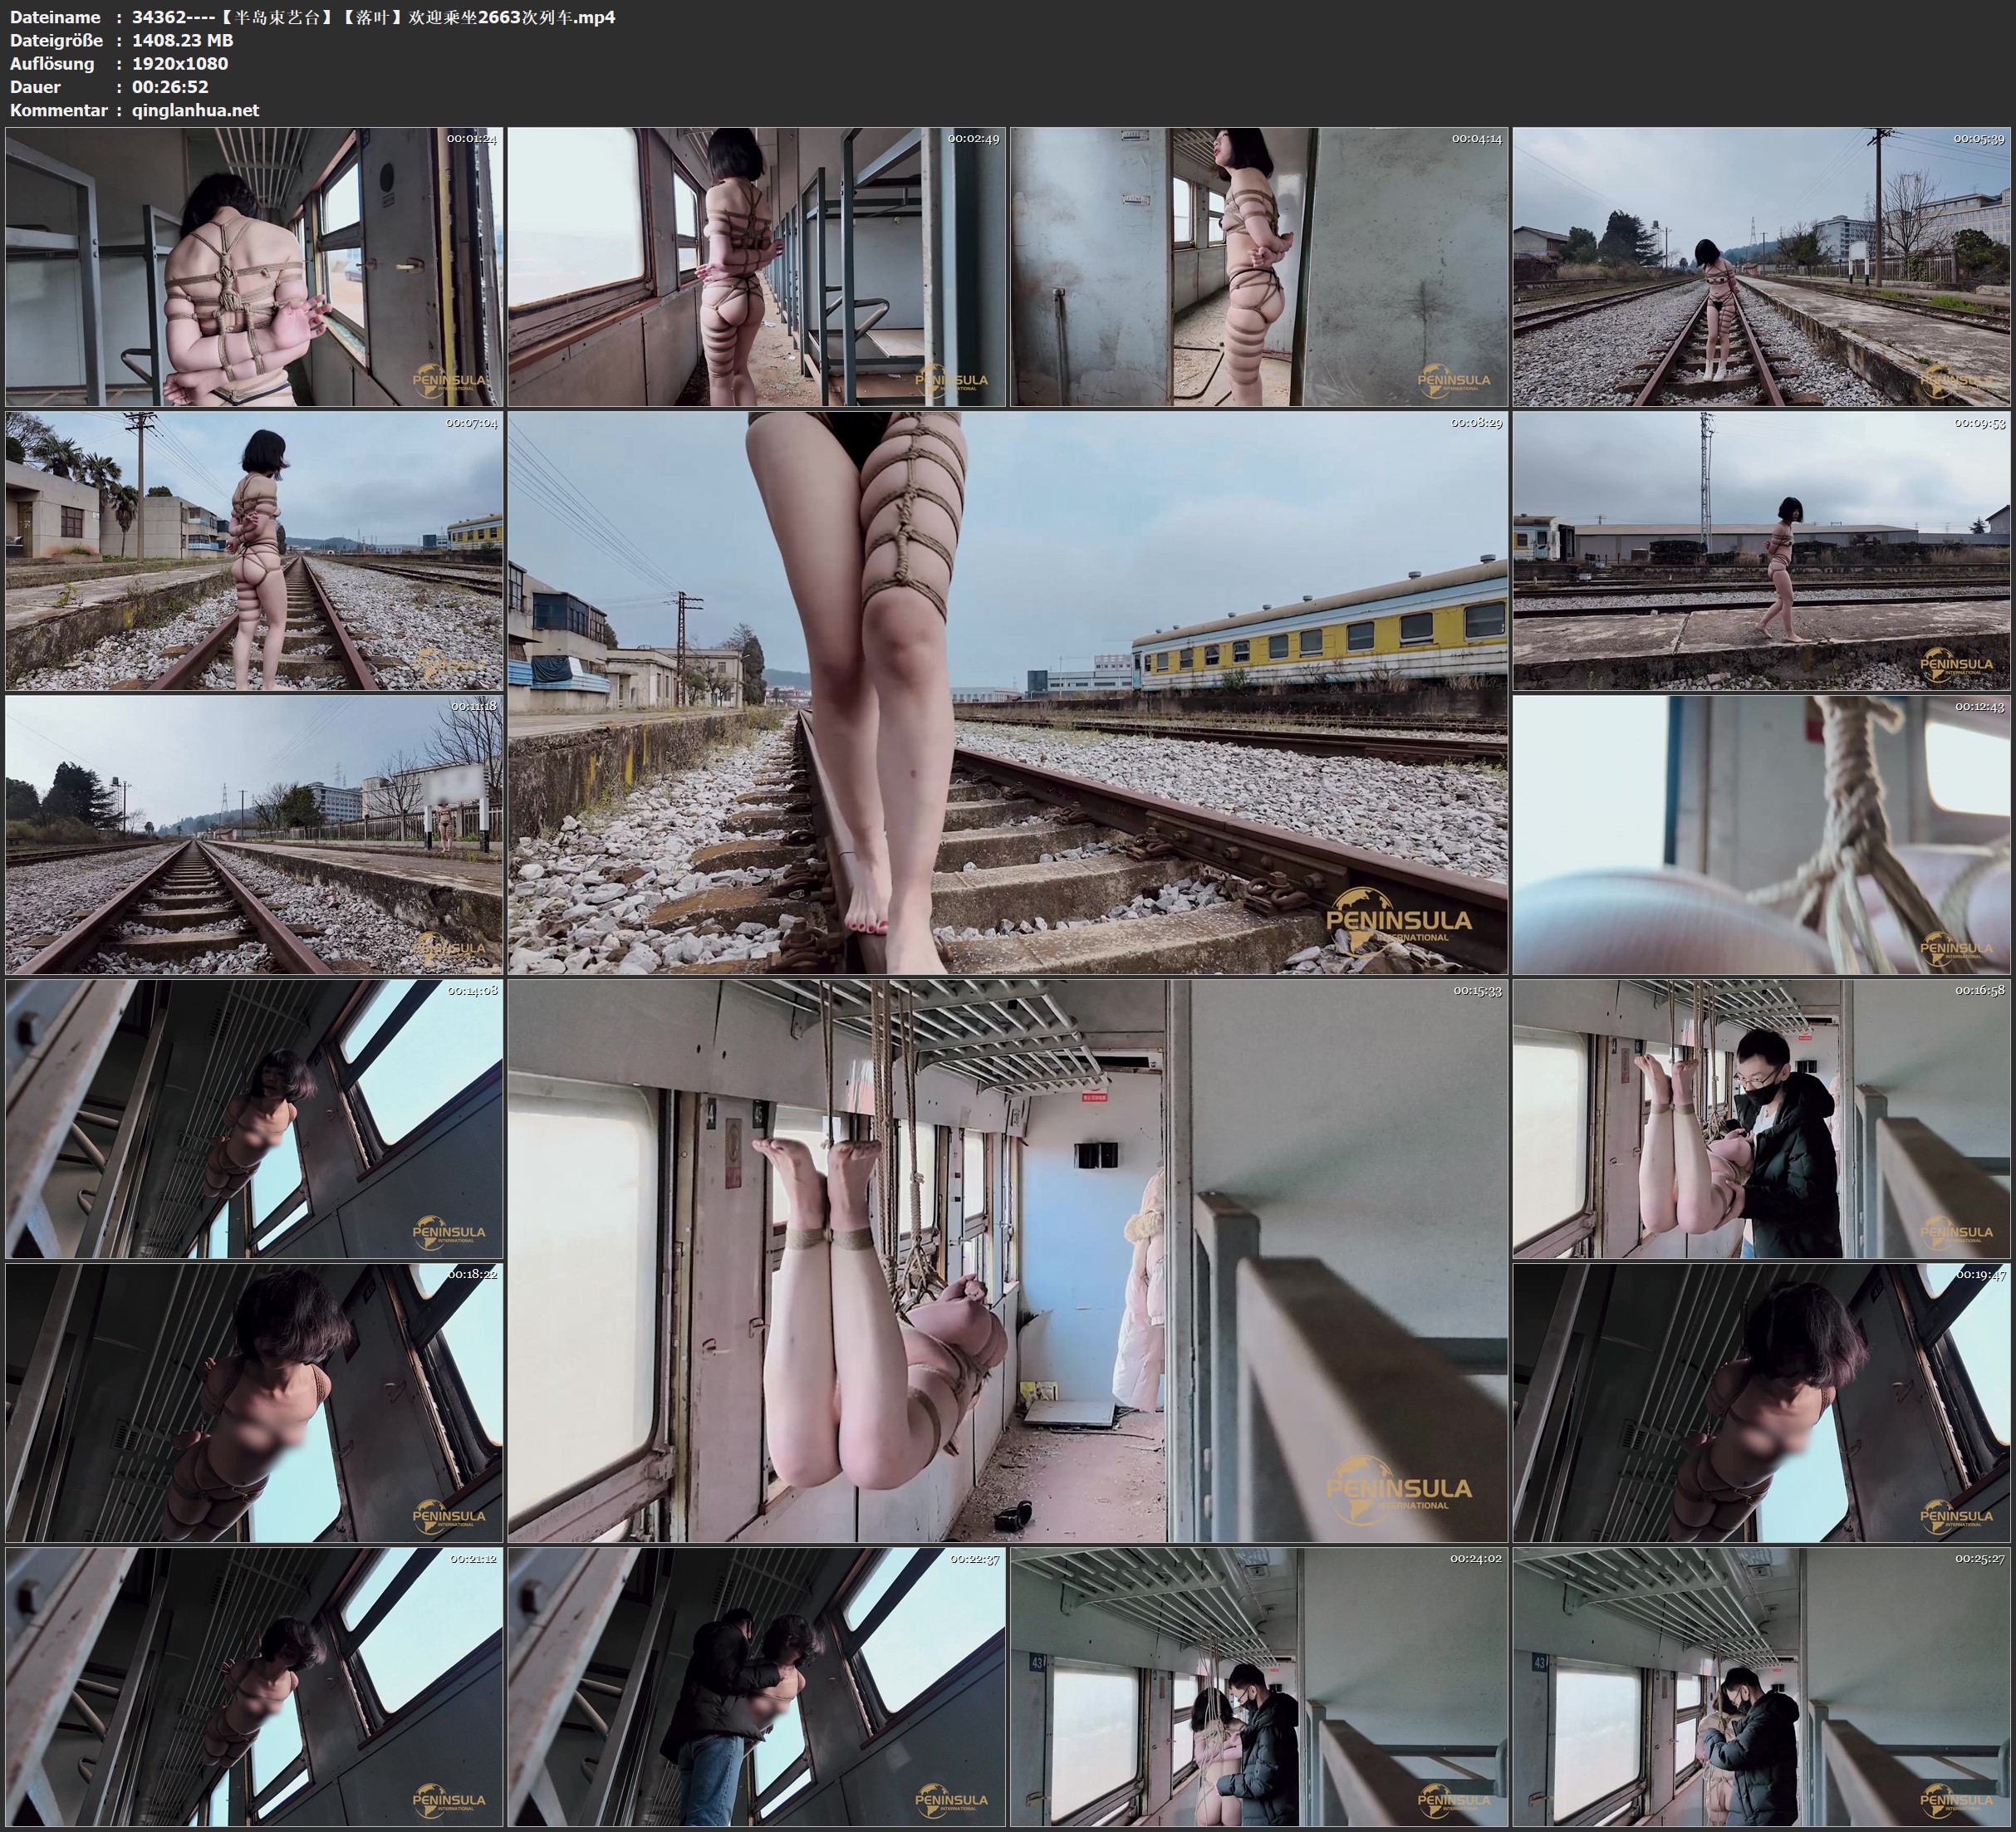Click the frame marked 00:05:39
2016x1832 pixels.
(1760, 266)
